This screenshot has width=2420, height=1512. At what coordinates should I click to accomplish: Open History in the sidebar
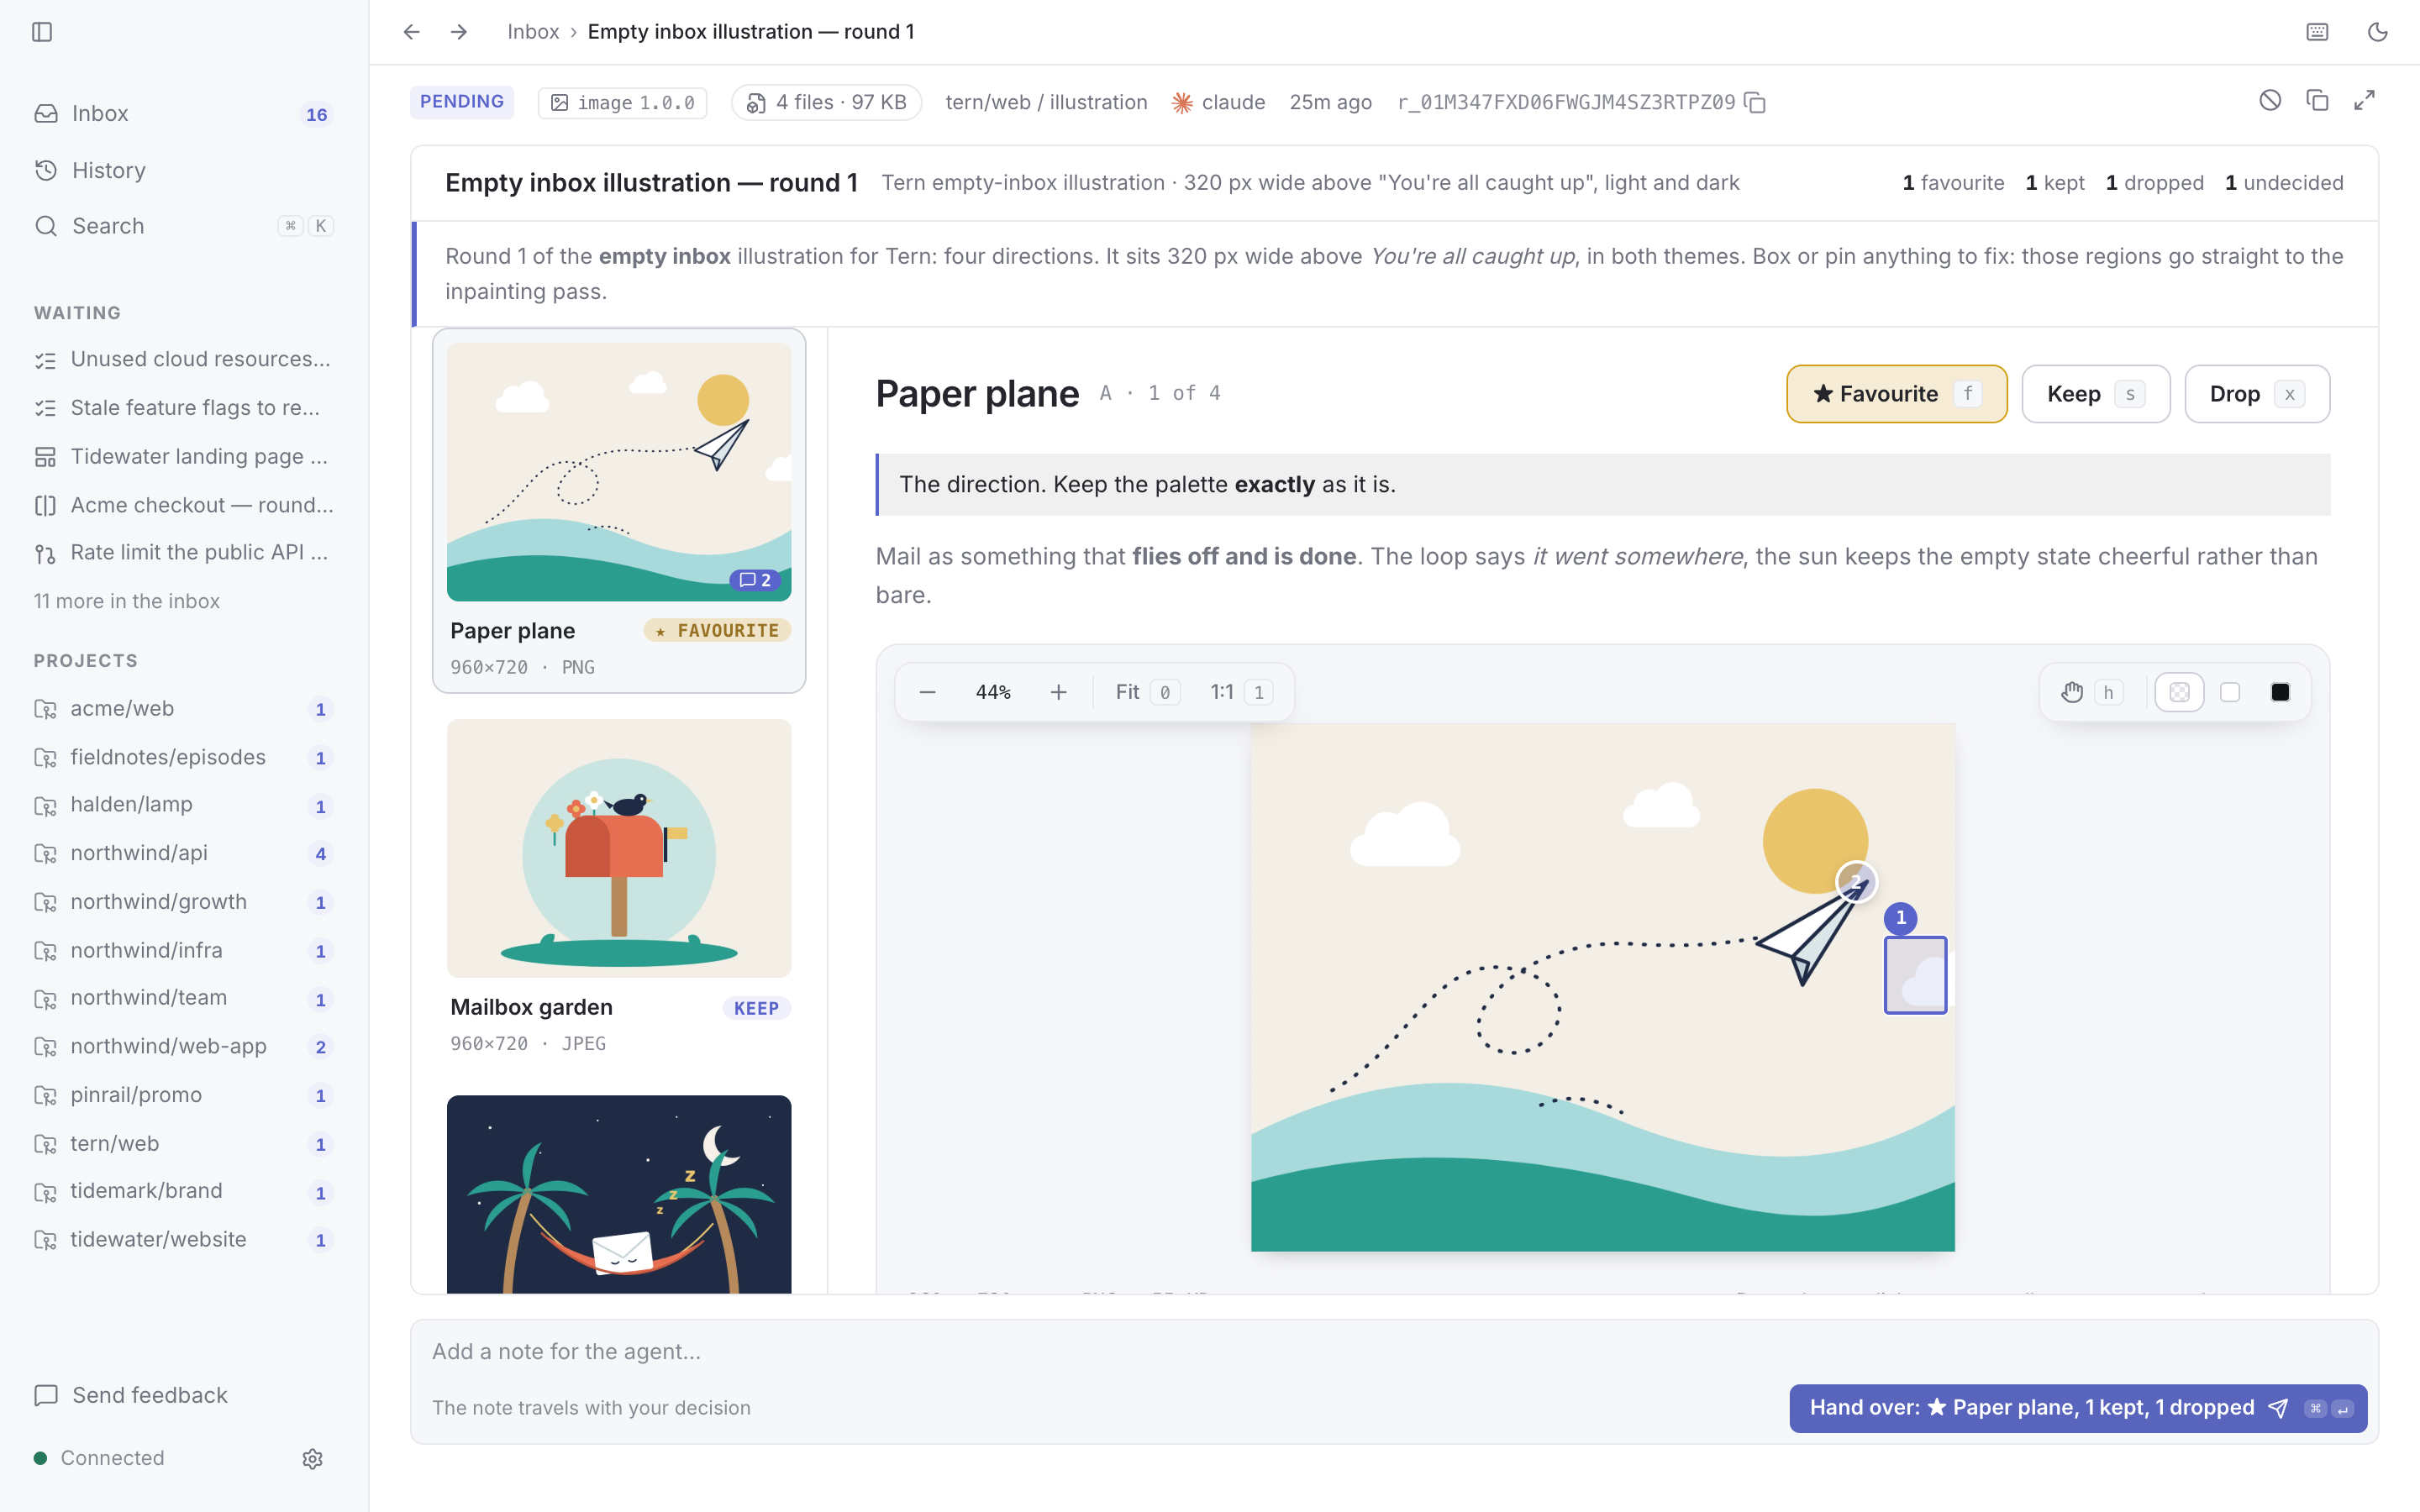[x=184, y=170]
